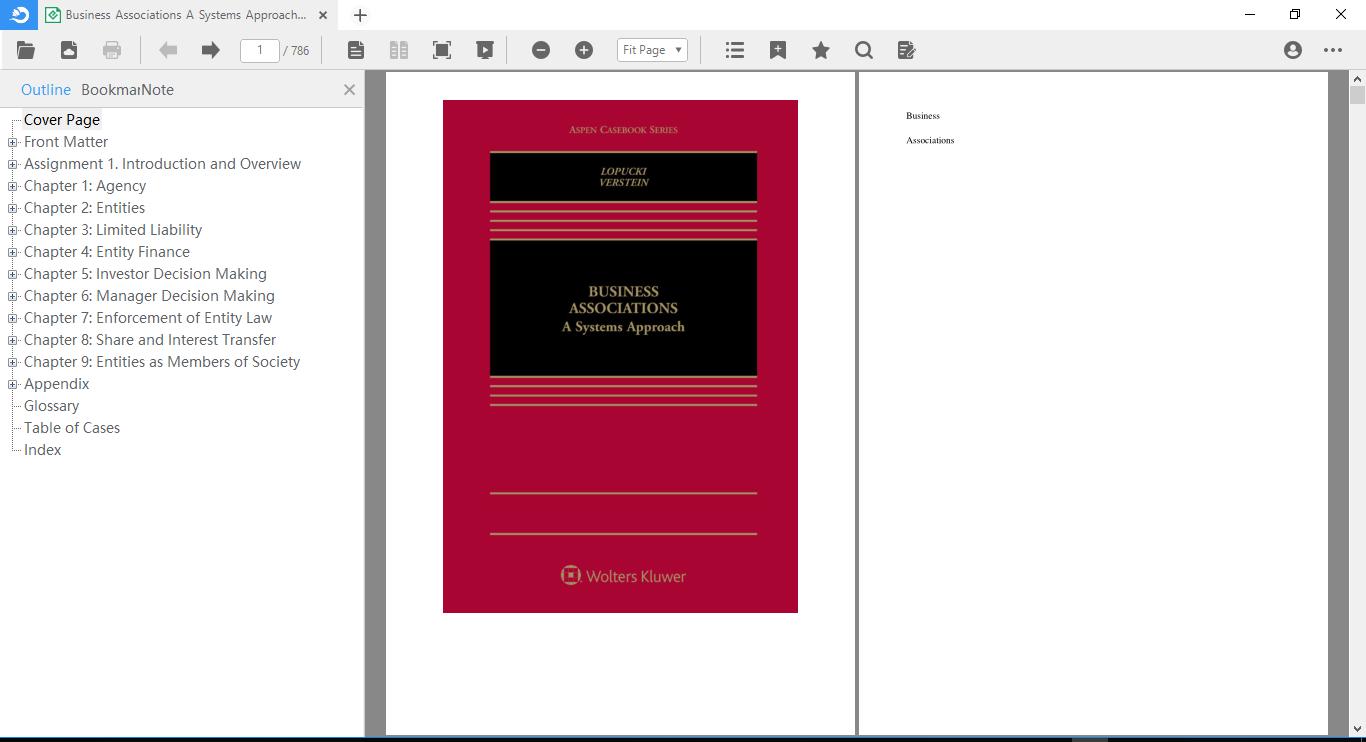Go to the next page arrow
Viewport: 1366px width, 742px height.
point(210,50)
